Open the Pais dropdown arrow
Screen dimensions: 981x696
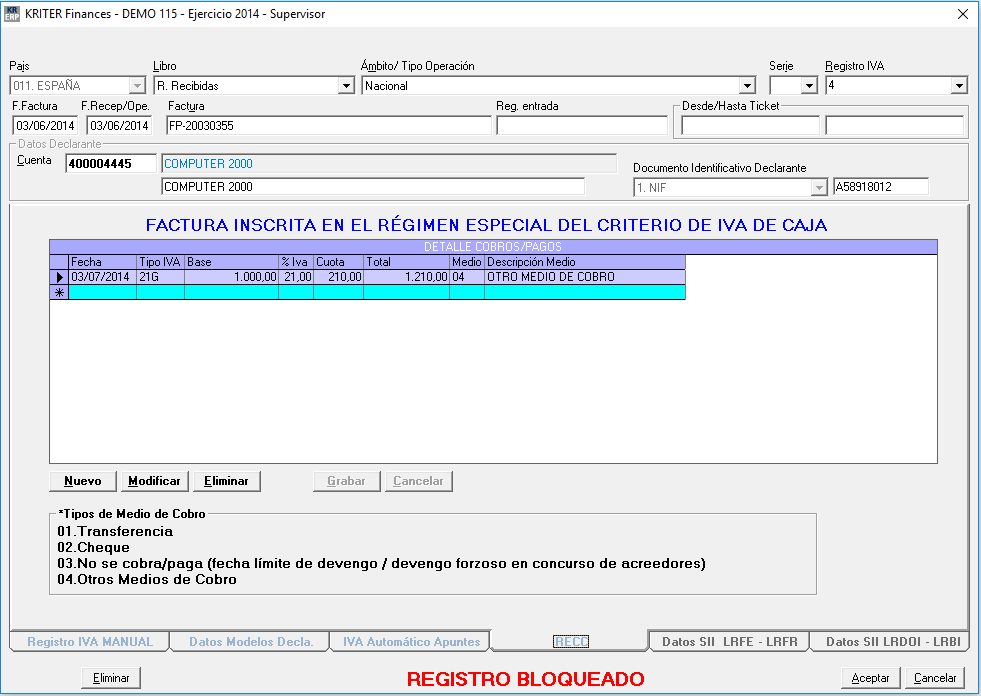tap(137, 86)
